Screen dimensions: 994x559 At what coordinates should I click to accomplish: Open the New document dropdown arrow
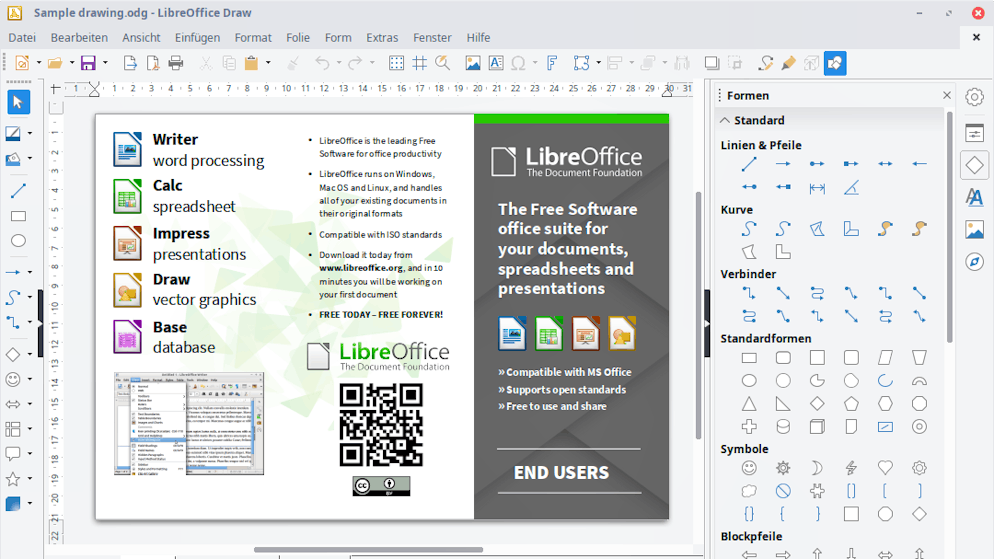point(39,63)
